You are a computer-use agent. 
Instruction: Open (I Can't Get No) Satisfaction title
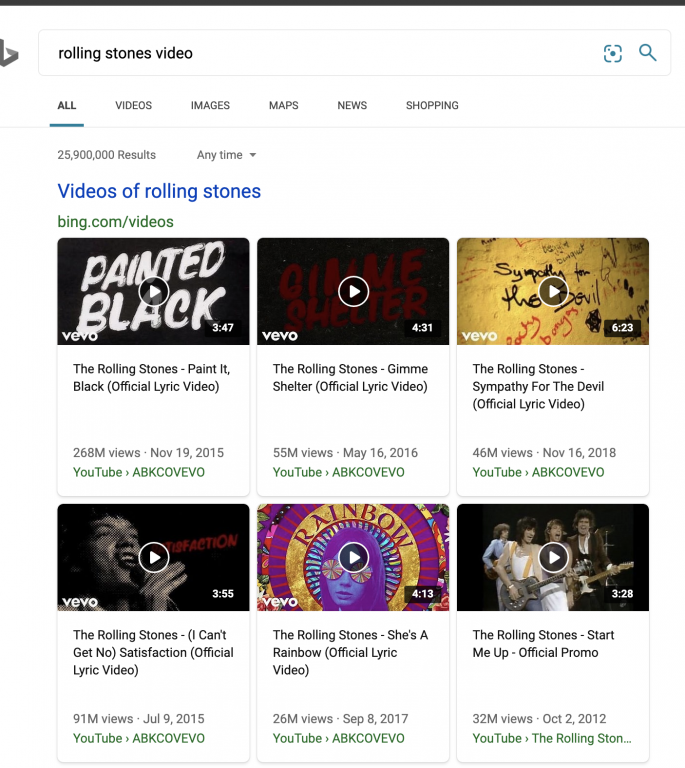pyautogui.click(x=153, y=652)
